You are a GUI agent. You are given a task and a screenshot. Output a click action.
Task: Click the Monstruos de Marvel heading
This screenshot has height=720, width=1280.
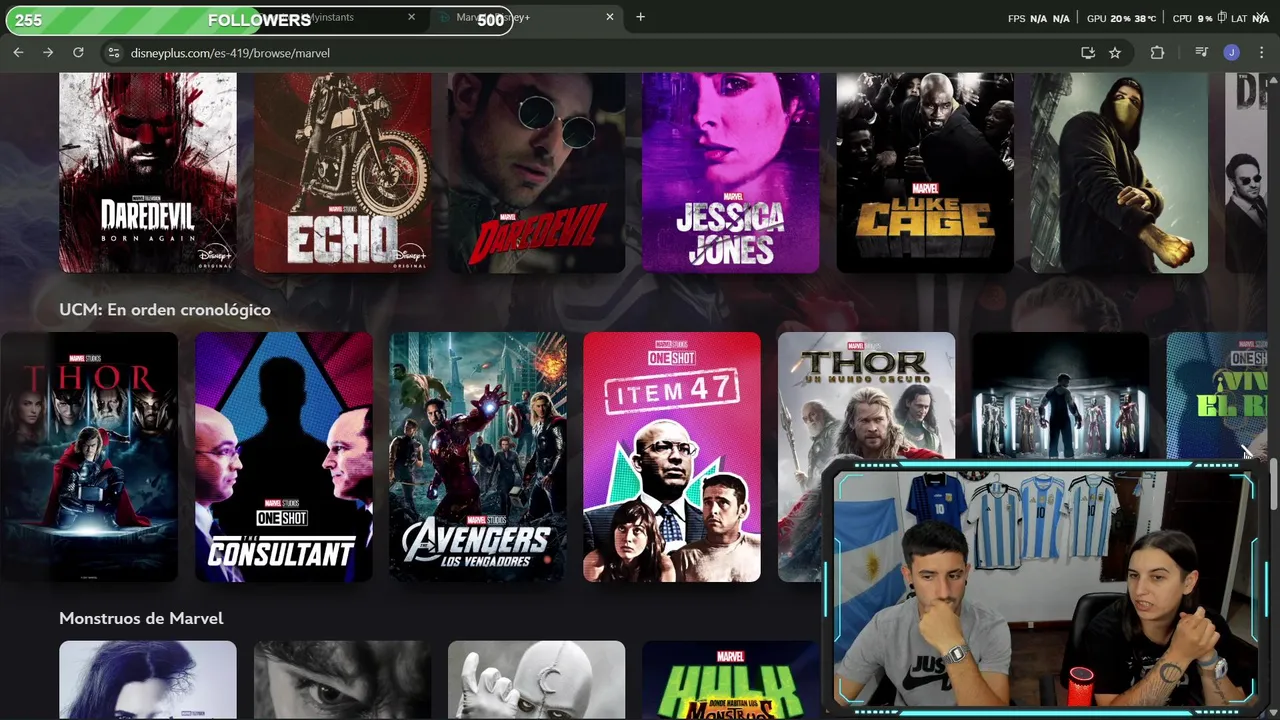[141, 618]
